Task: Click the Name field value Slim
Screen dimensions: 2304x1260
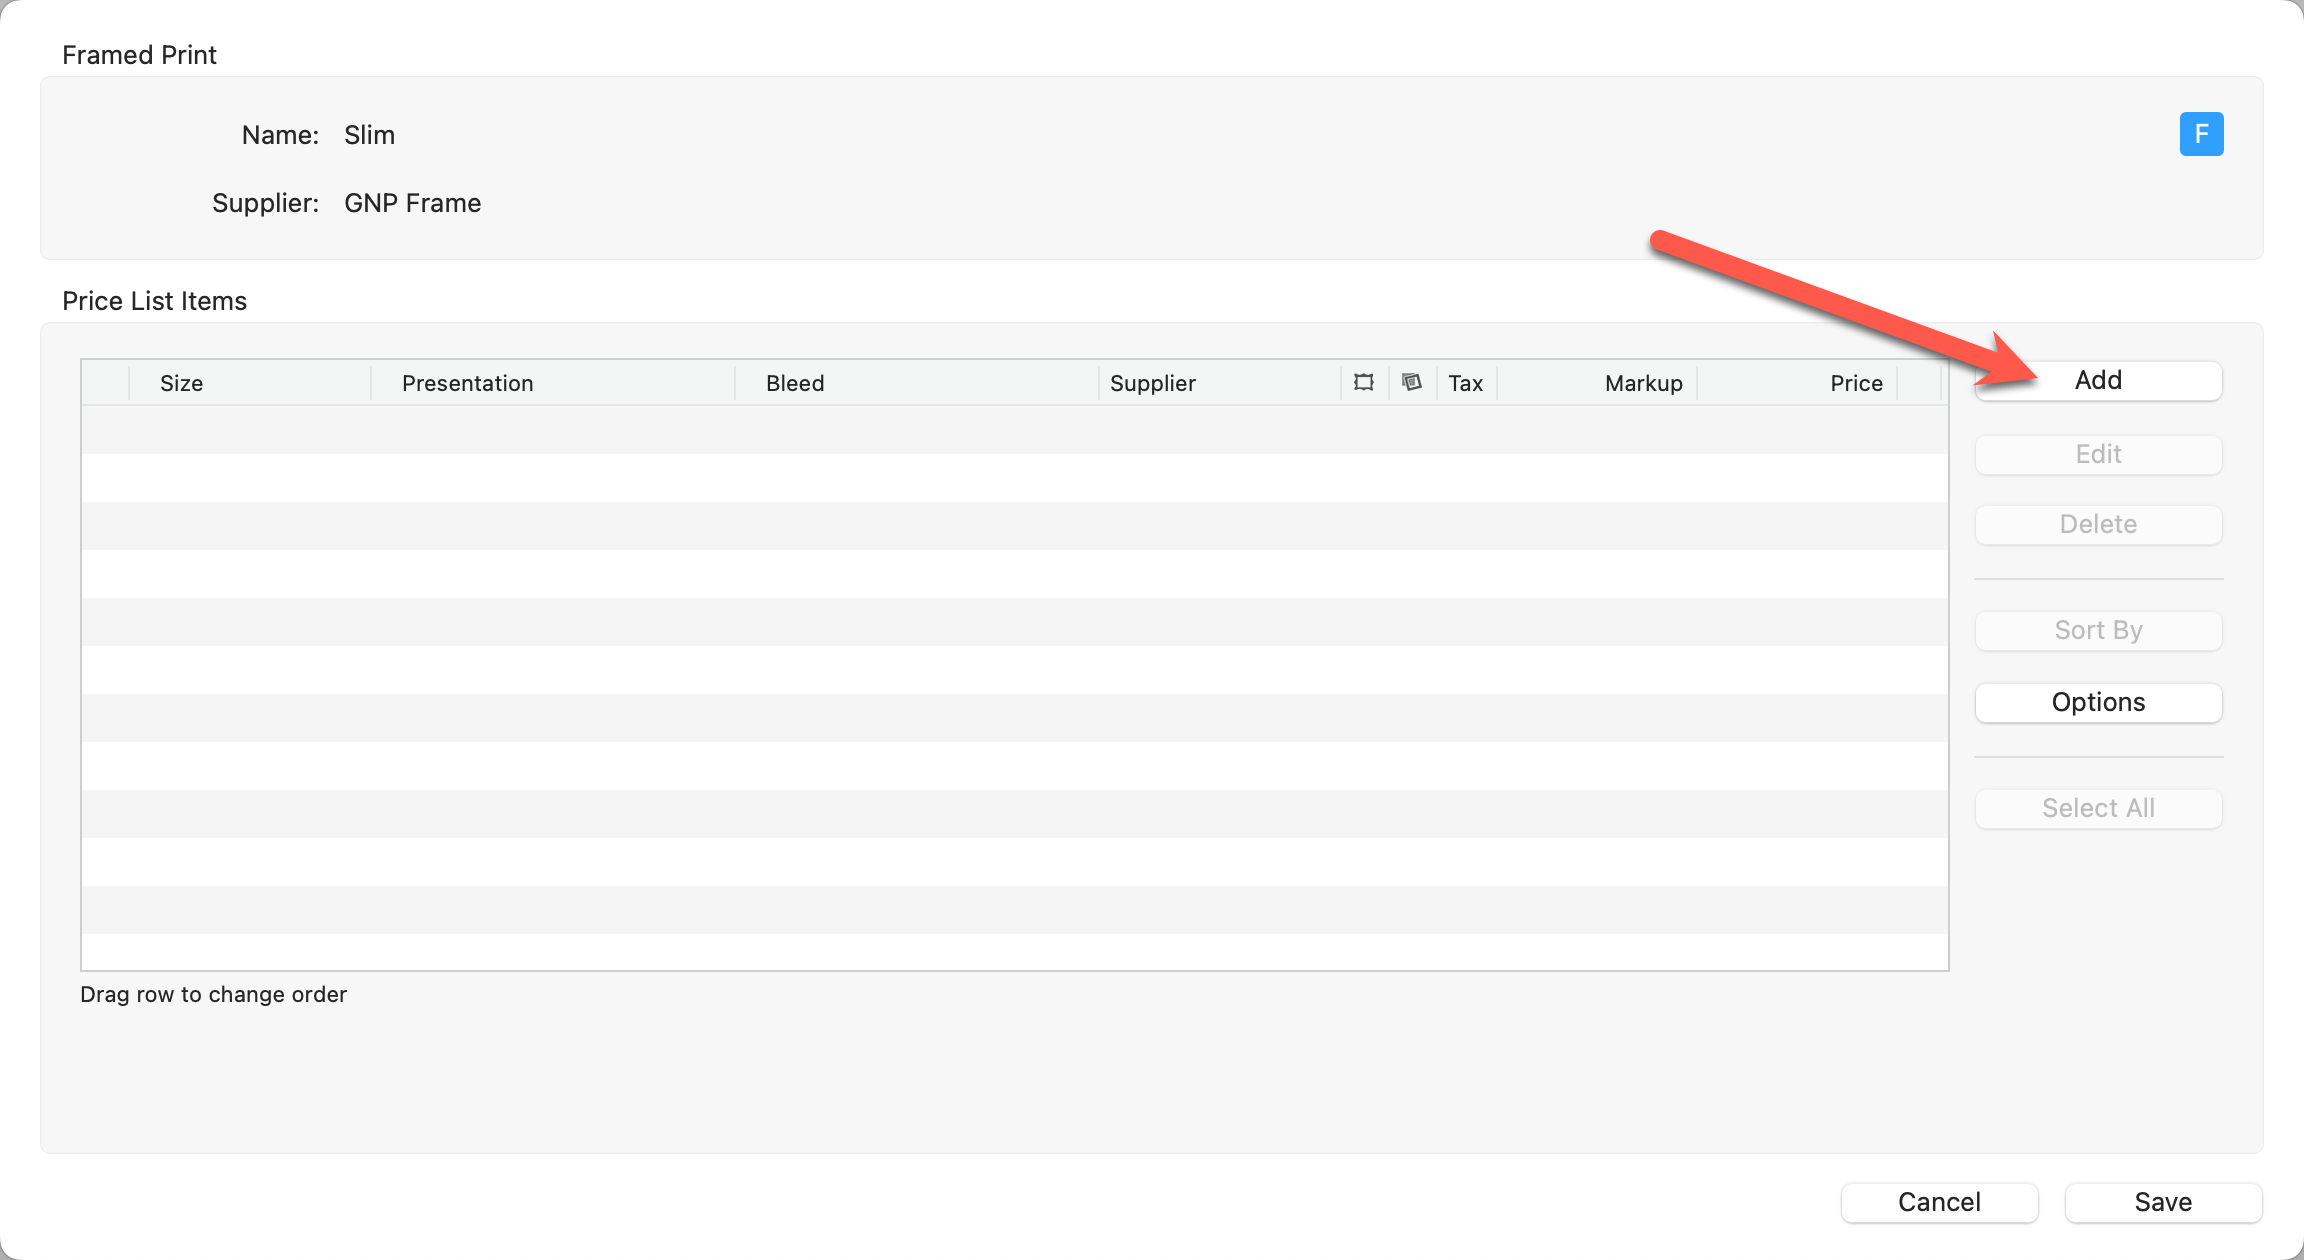Action: (x=369, y=135)
